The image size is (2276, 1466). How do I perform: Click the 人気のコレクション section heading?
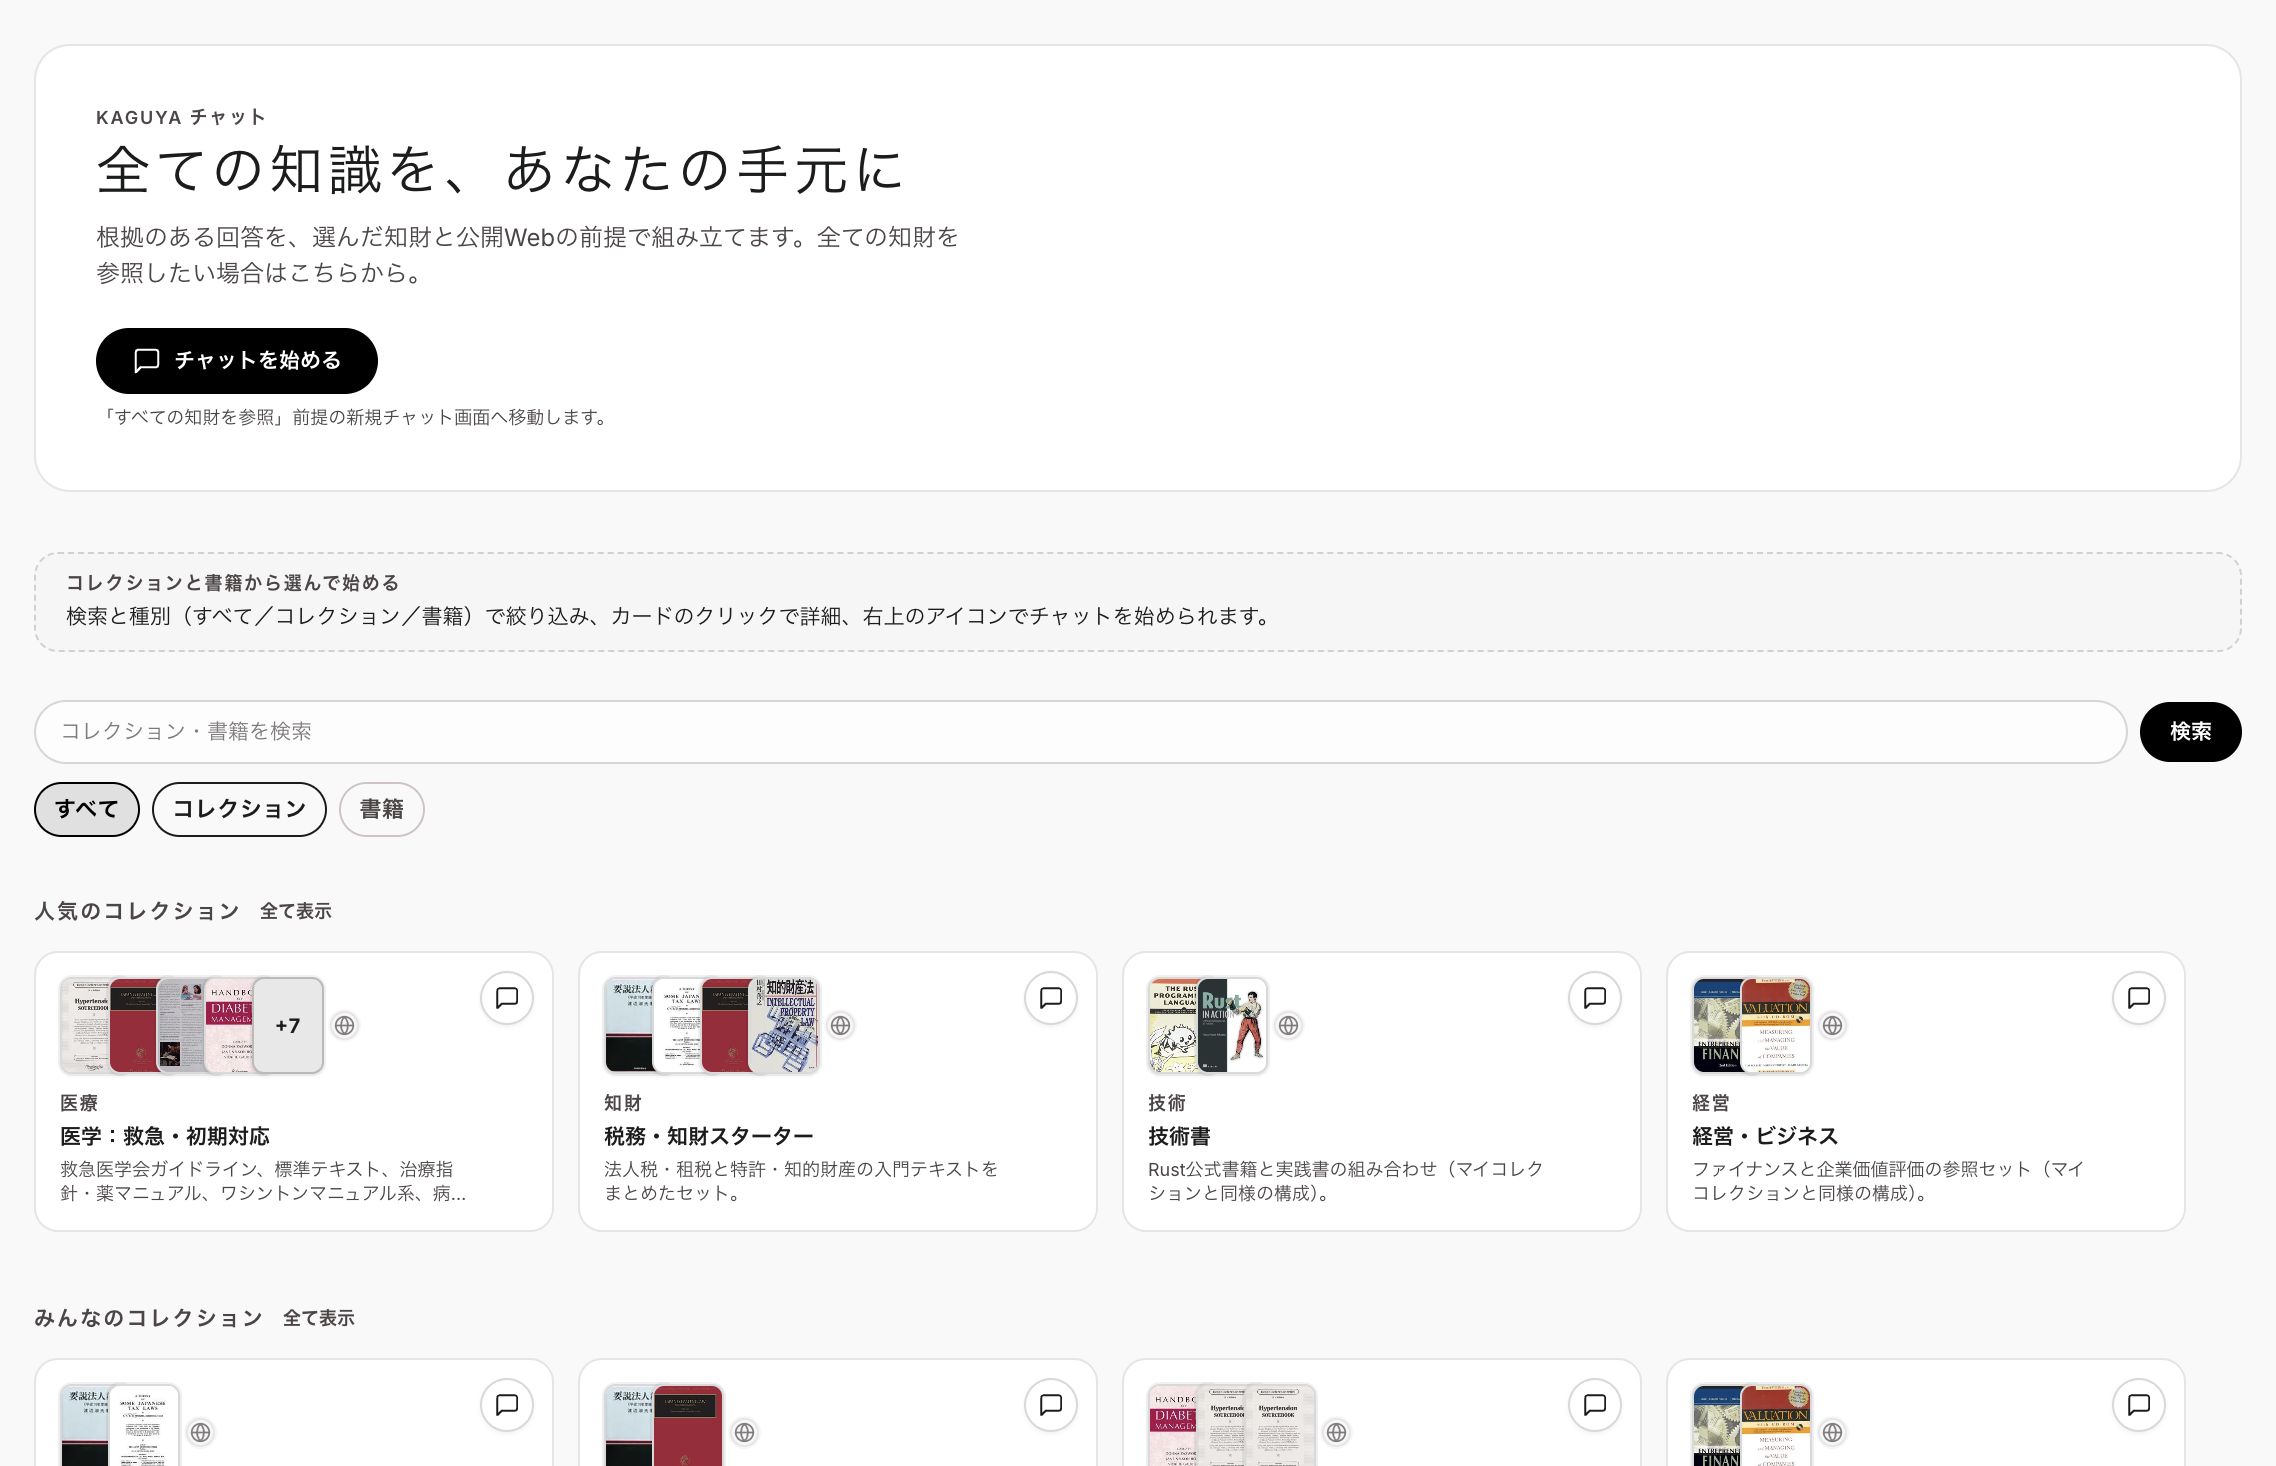(137, 911)
